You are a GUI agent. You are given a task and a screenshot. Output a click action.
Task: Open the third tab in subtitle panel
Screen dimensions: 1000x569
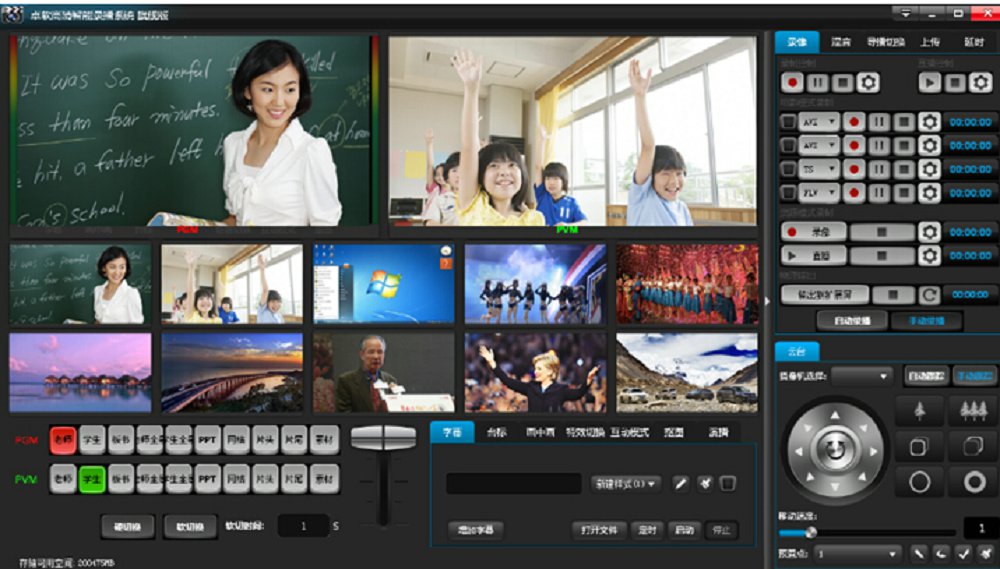pyautogui.click(x=541, y=432)
